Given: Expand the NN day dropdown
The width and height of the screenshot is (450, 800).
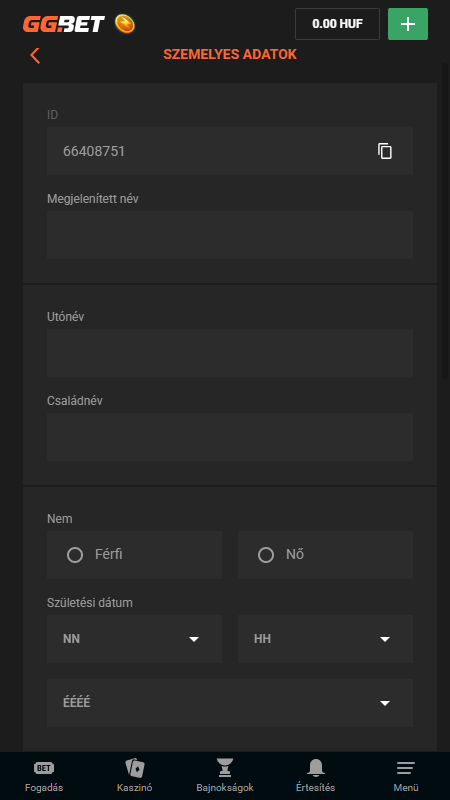Looking at the screenshot, I should [x=134, y=639].
